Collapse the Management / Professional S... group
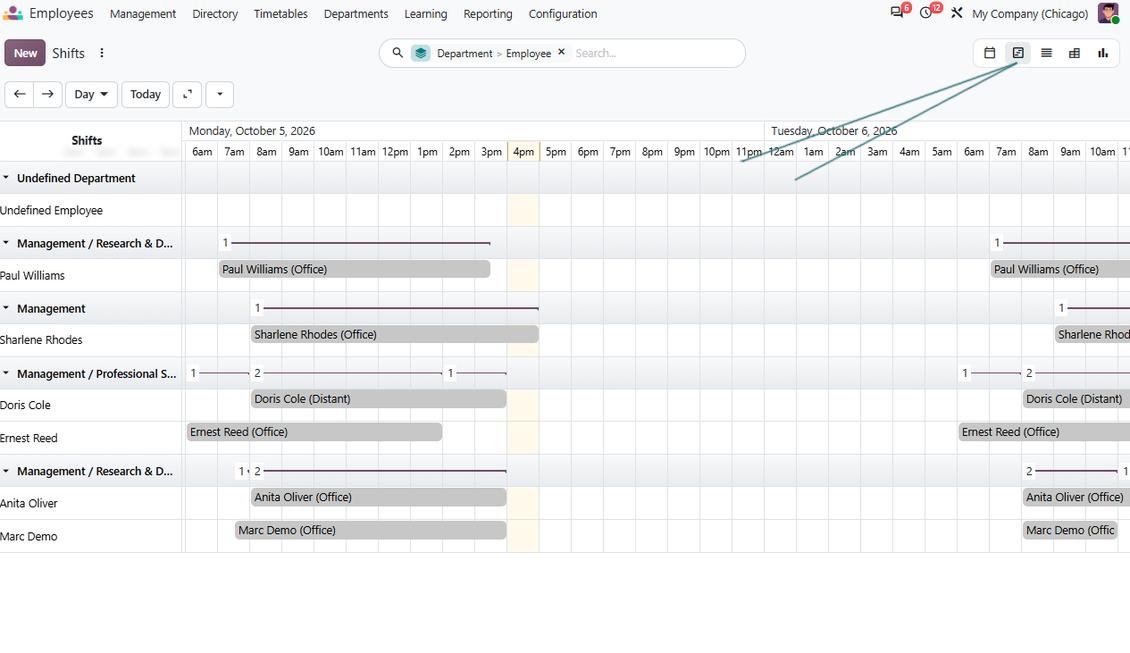The width and height of the screenshot is (1130, 653). tap(6, 373)
